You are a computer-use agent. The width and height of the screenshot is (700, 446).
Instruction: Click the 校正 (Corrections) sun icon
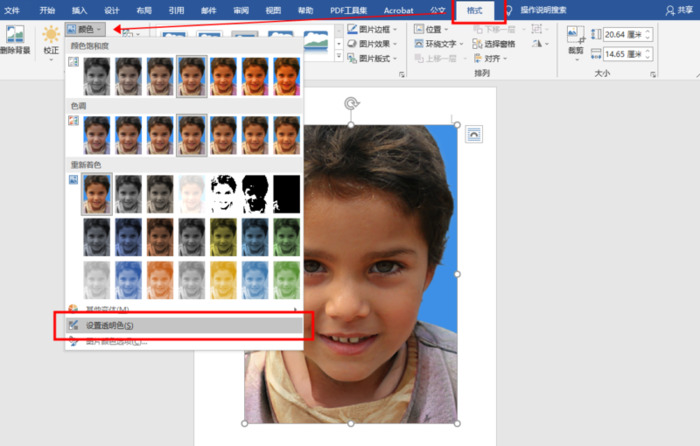coord(50,38)
